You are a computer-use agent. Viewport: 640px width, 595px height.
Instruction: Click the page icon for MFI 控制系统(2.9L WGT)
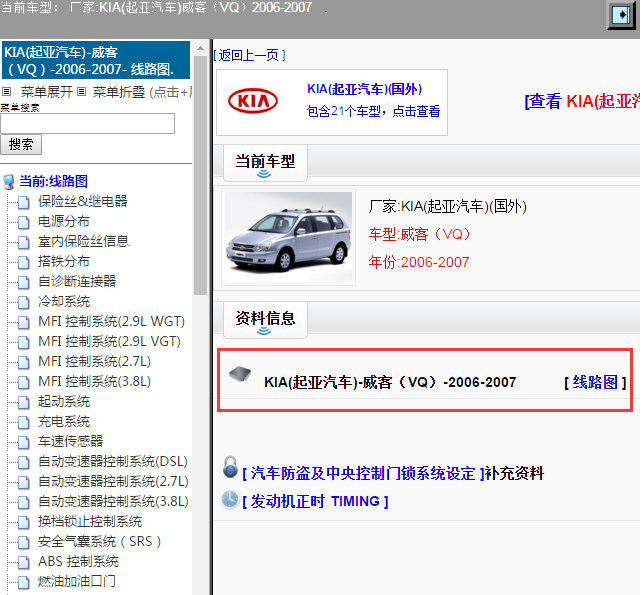click(x=24, y=322)
